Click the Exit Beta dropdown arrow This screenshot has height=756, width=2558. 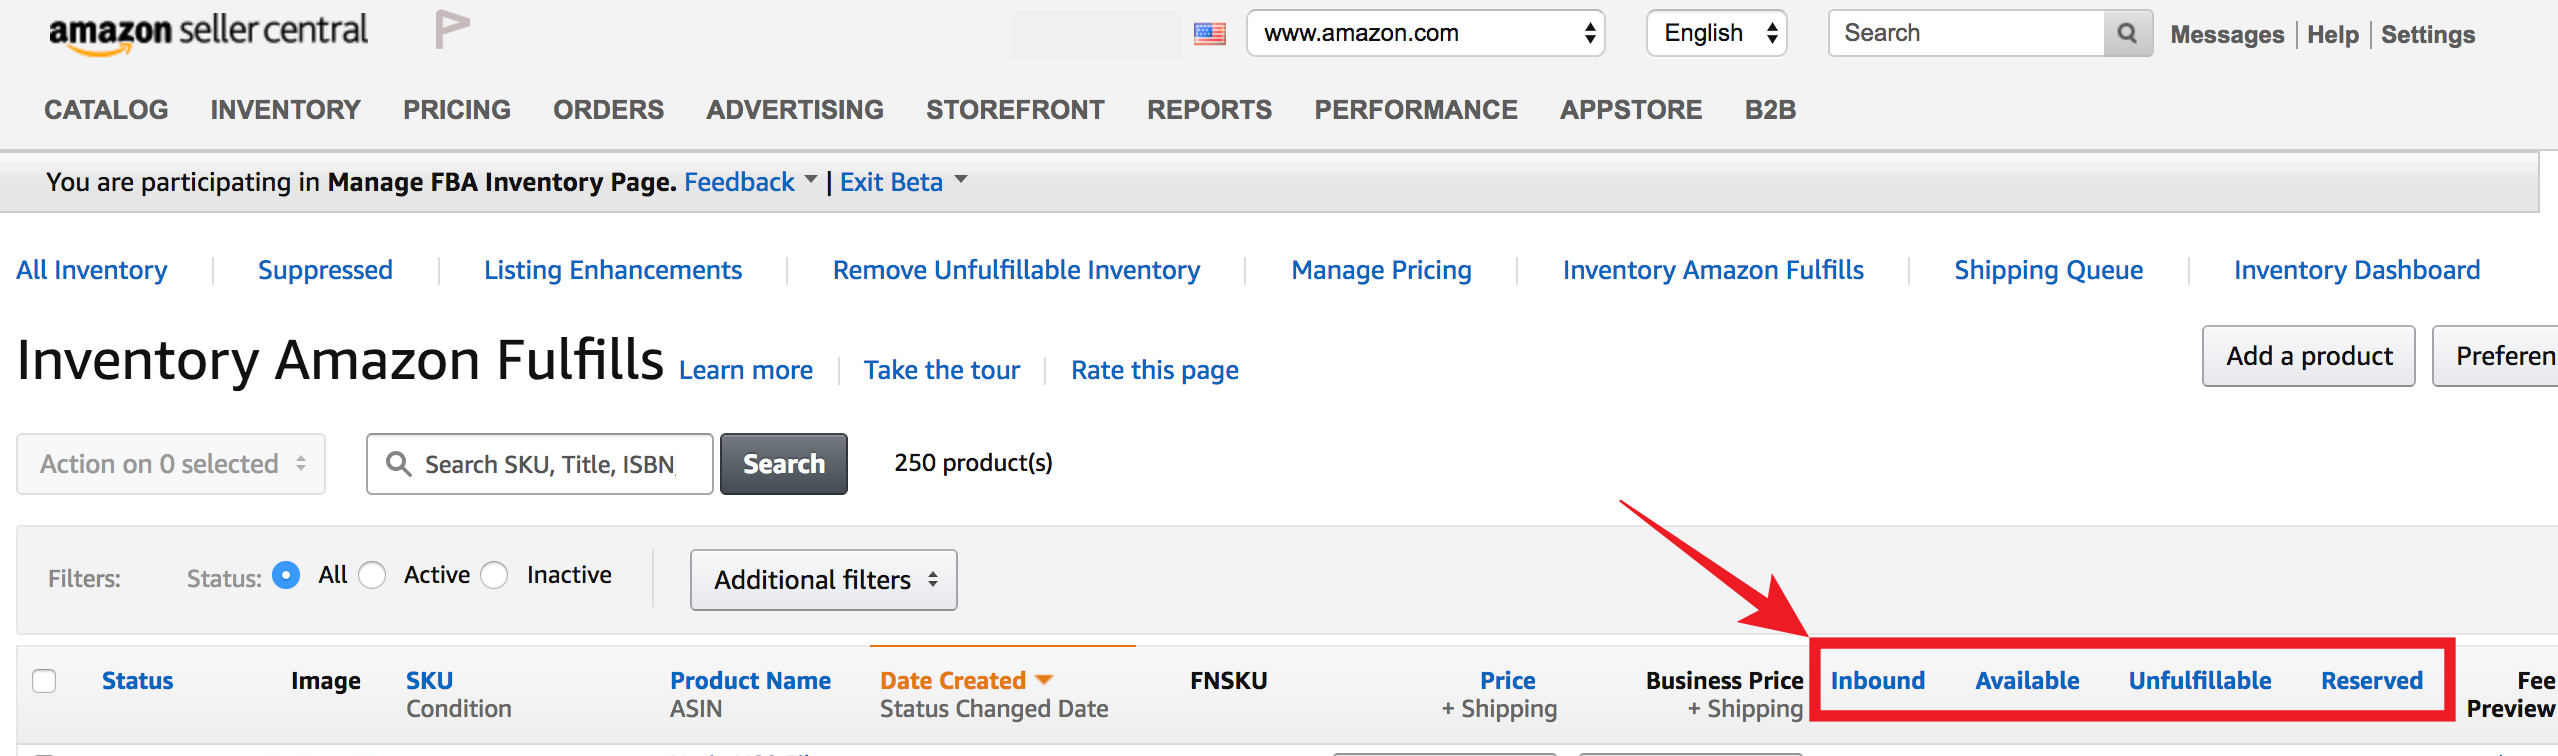961,180
